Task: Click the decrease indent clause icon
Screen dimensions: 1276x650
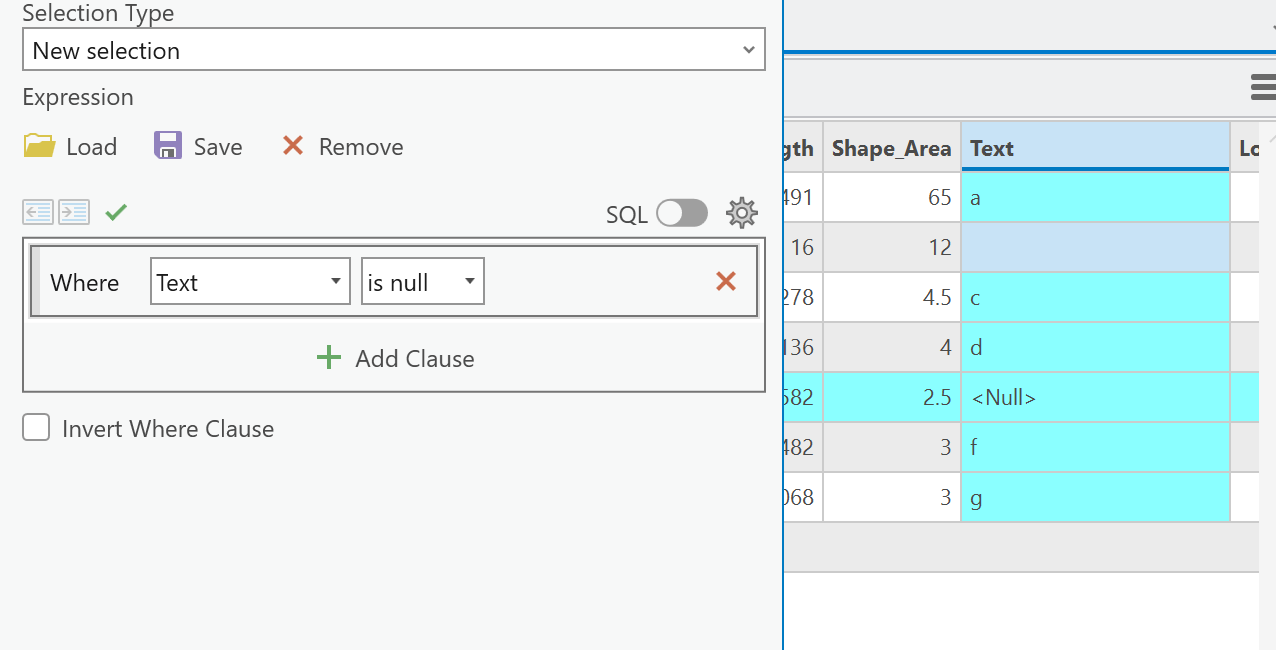Action: coord(38,212)
